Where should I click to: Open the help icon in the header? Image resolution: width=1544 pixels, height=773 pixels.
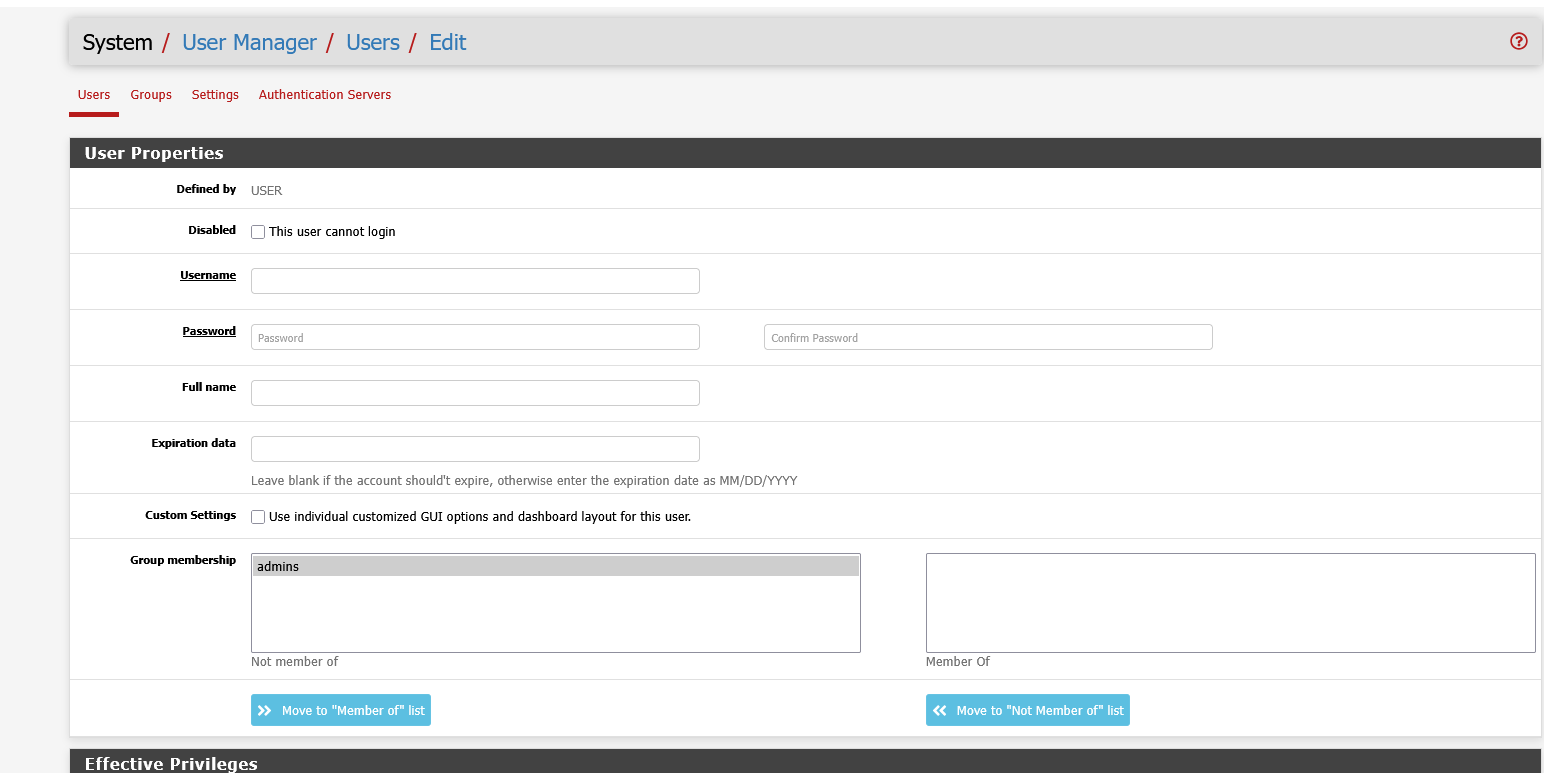(1518, 41)
